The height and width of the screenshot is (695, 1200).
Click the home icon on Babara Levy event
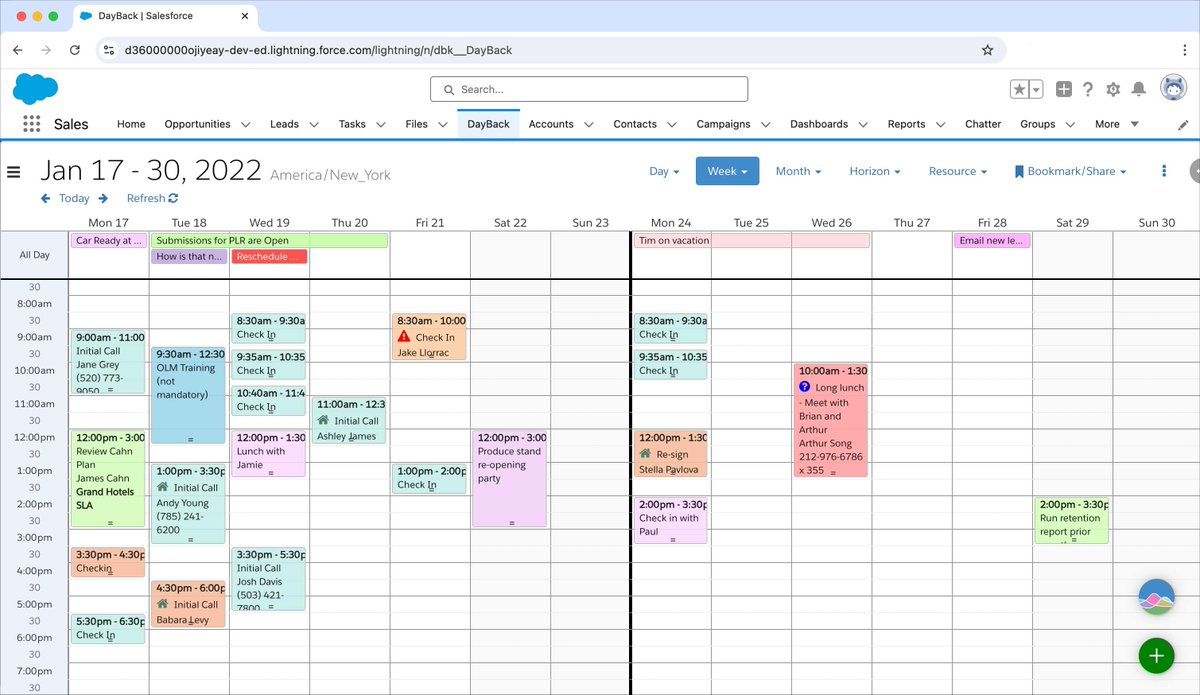pyautogui.click(x=162, y=604)
